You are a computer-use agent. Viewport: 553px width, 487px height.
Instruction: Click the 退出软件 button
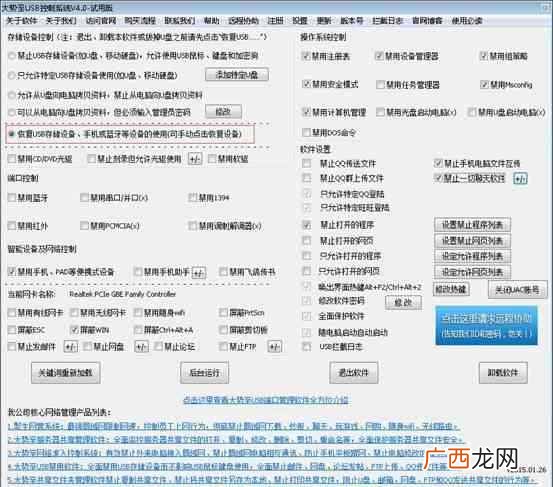354,372
